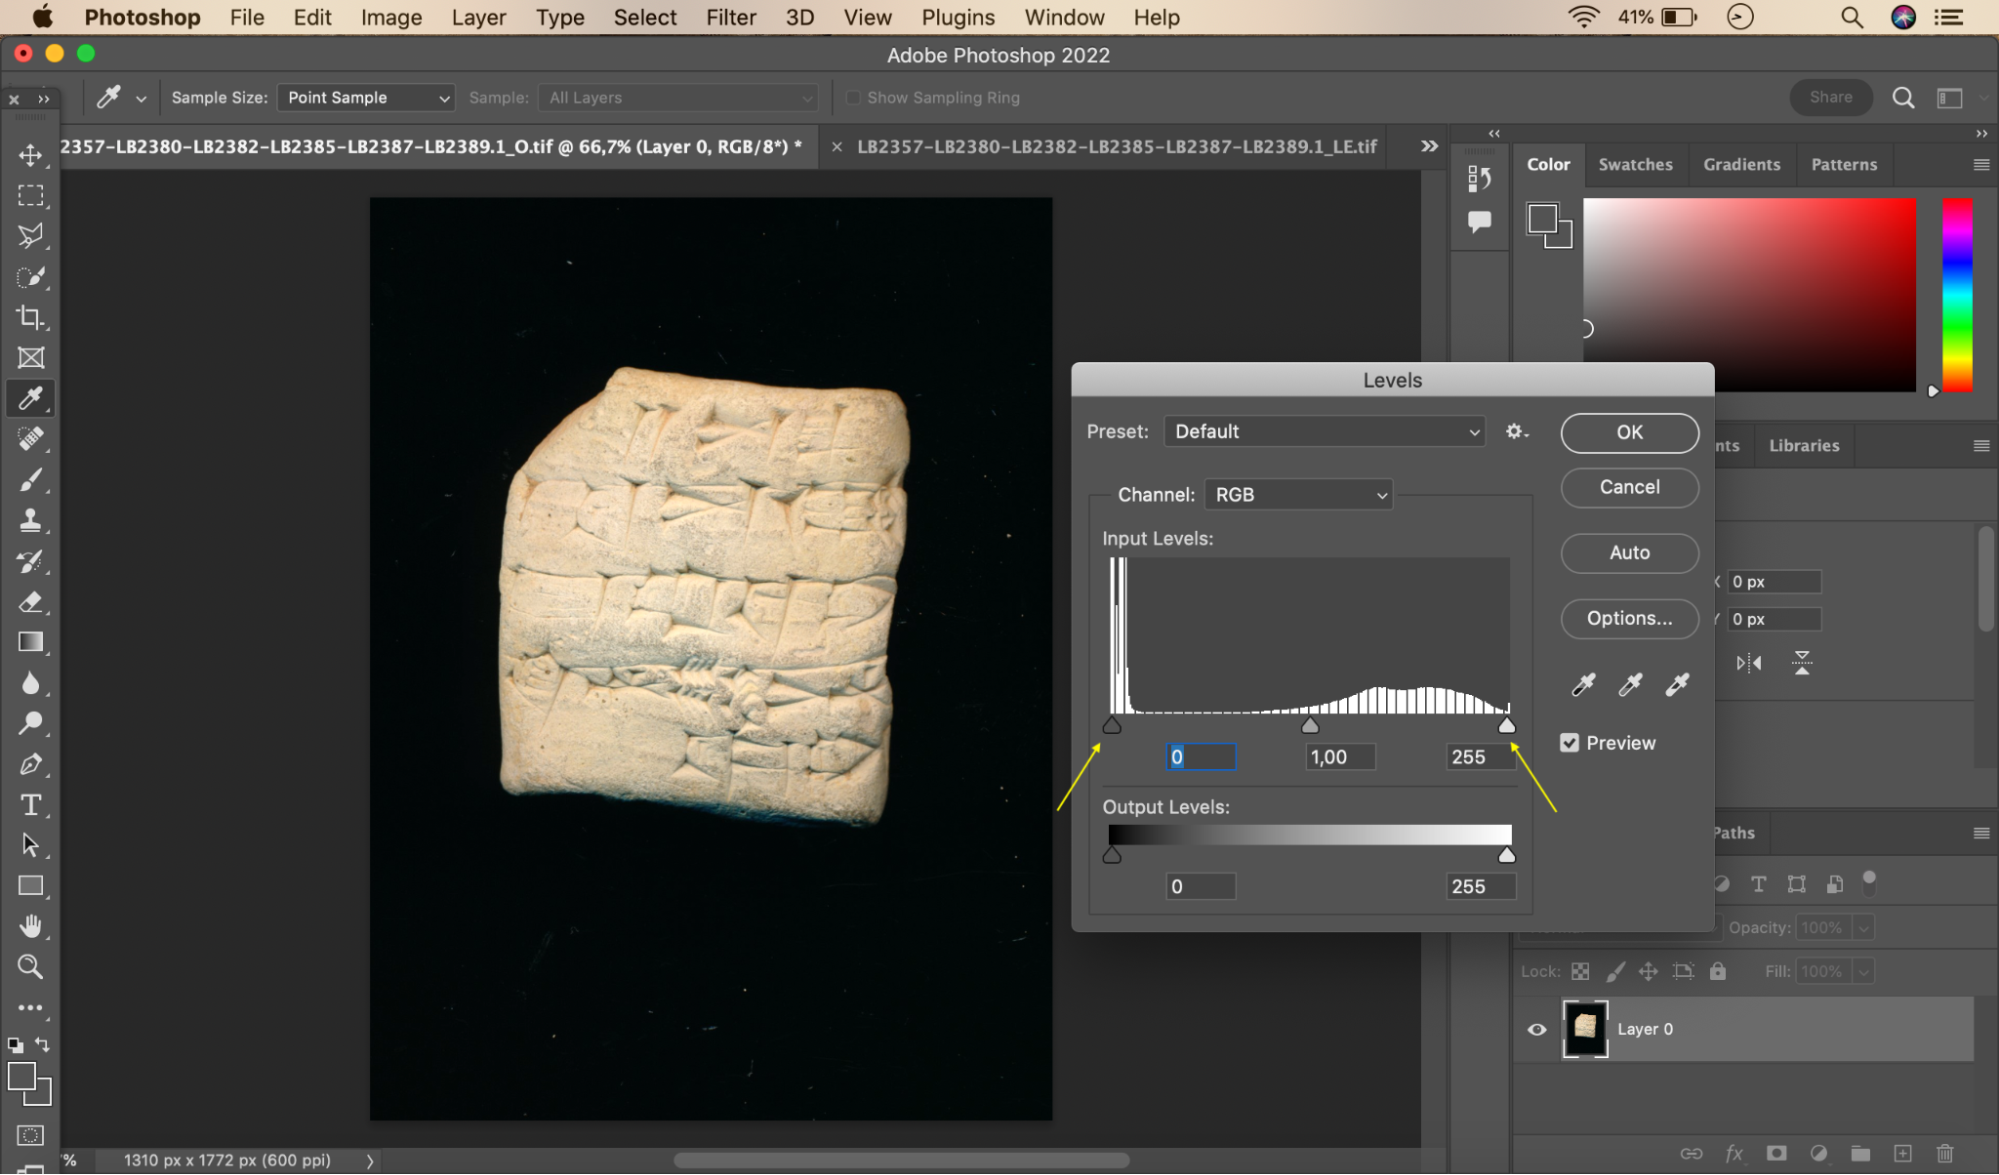Select the Rectangular Marquee tool
Screen dimensions: 1999x1175
(x=30, y=196)
